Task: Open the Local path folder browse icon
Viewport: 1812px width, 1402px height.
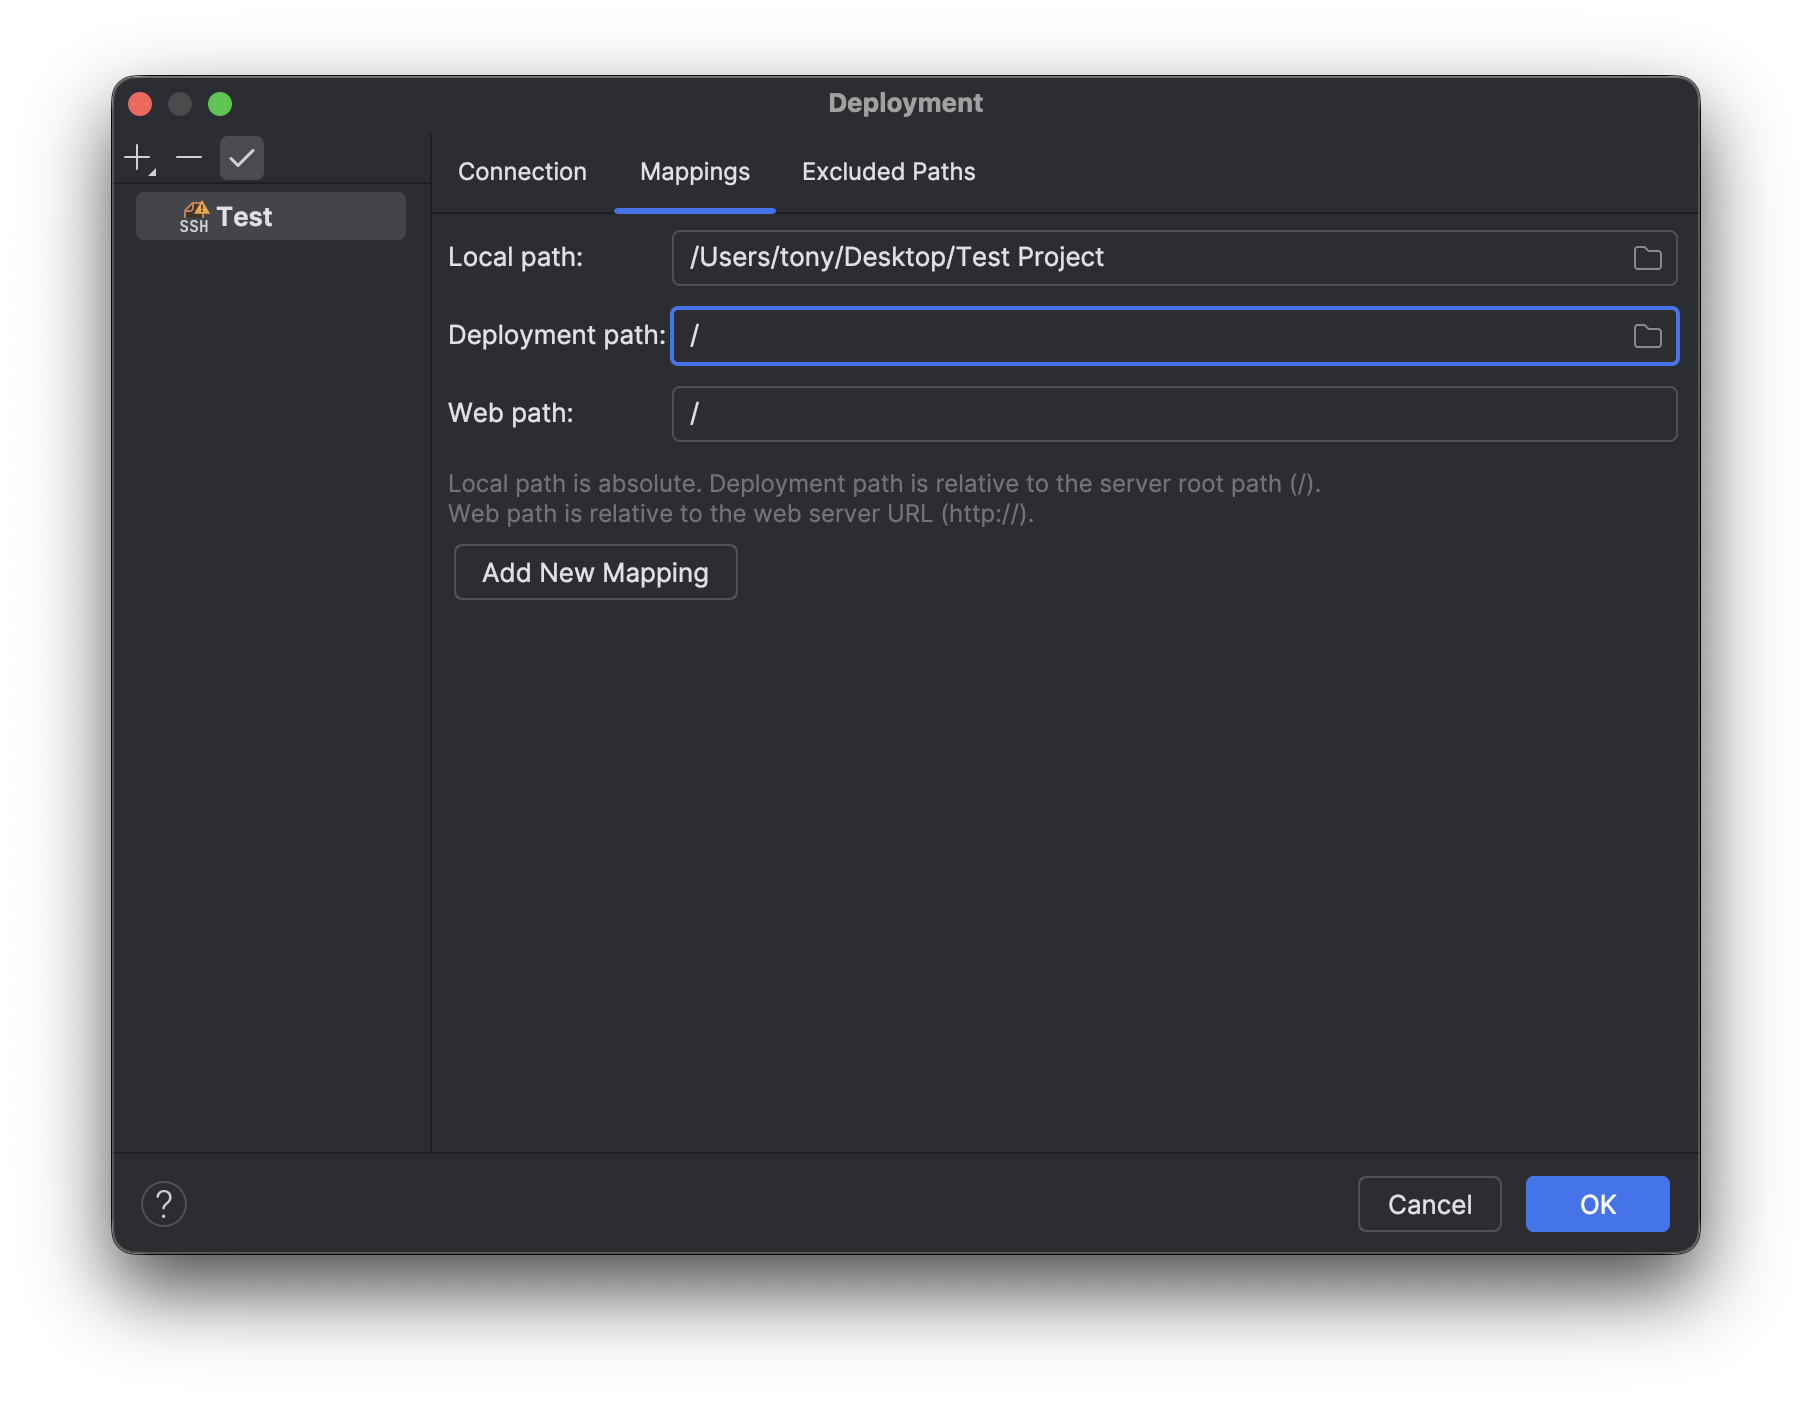Action: coord(1647,257)
